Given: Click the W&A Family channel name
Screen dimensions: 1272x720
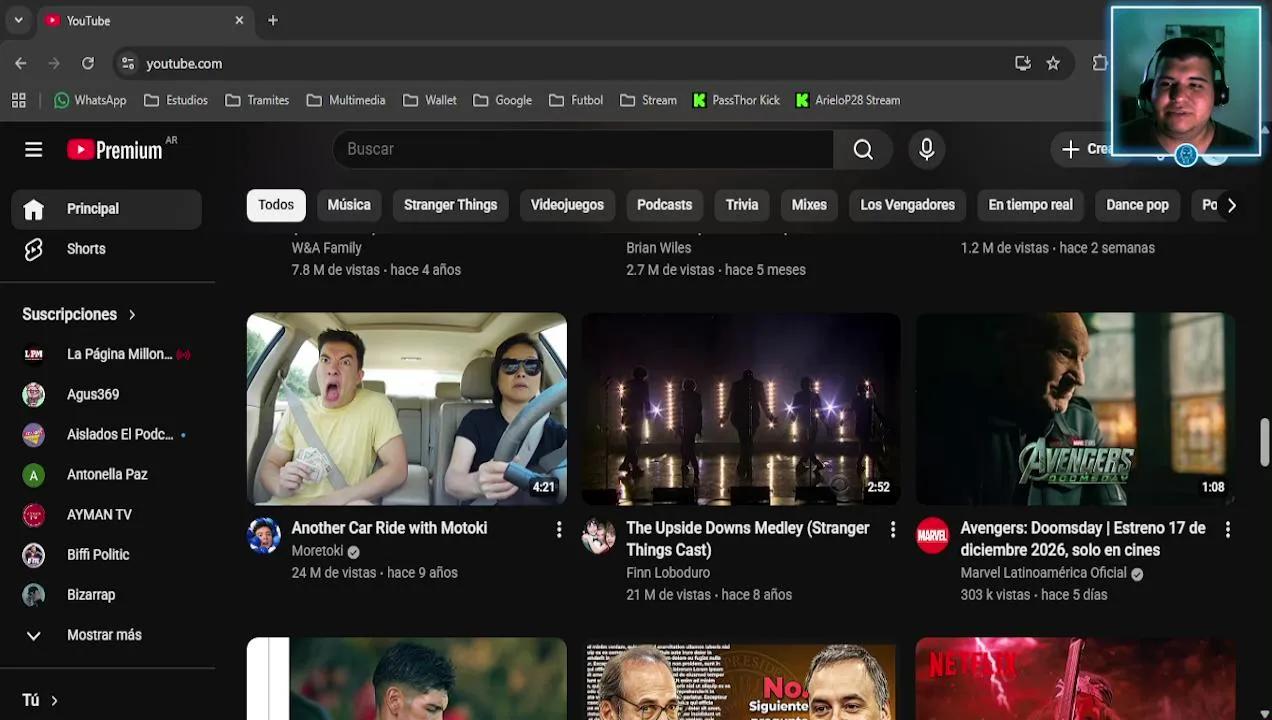Looking at the screenshot, I should pyautogui.click(x=326, y=248).
